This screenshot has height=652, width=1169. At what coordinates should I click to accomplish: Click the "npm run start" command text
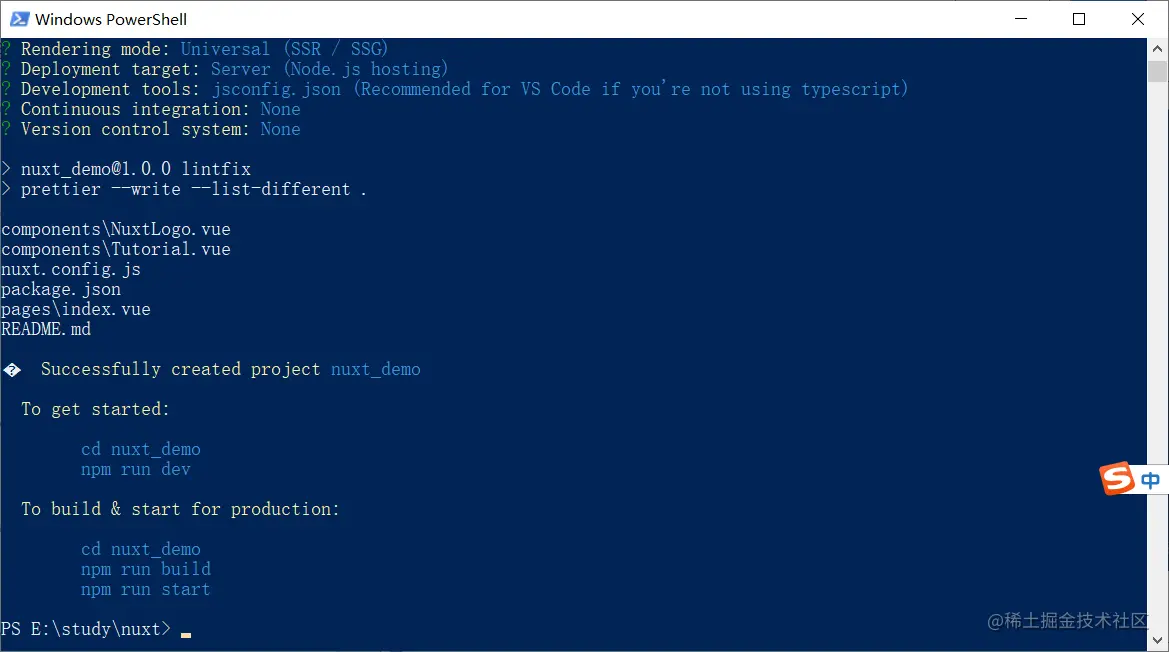146,589
